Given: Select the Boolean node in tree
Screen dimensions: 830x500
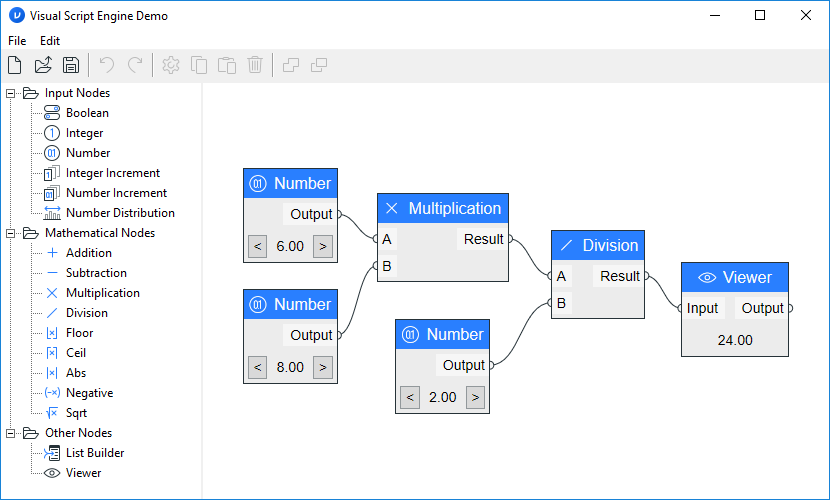Looking at the screenshot, I should (x=87, y=113).
